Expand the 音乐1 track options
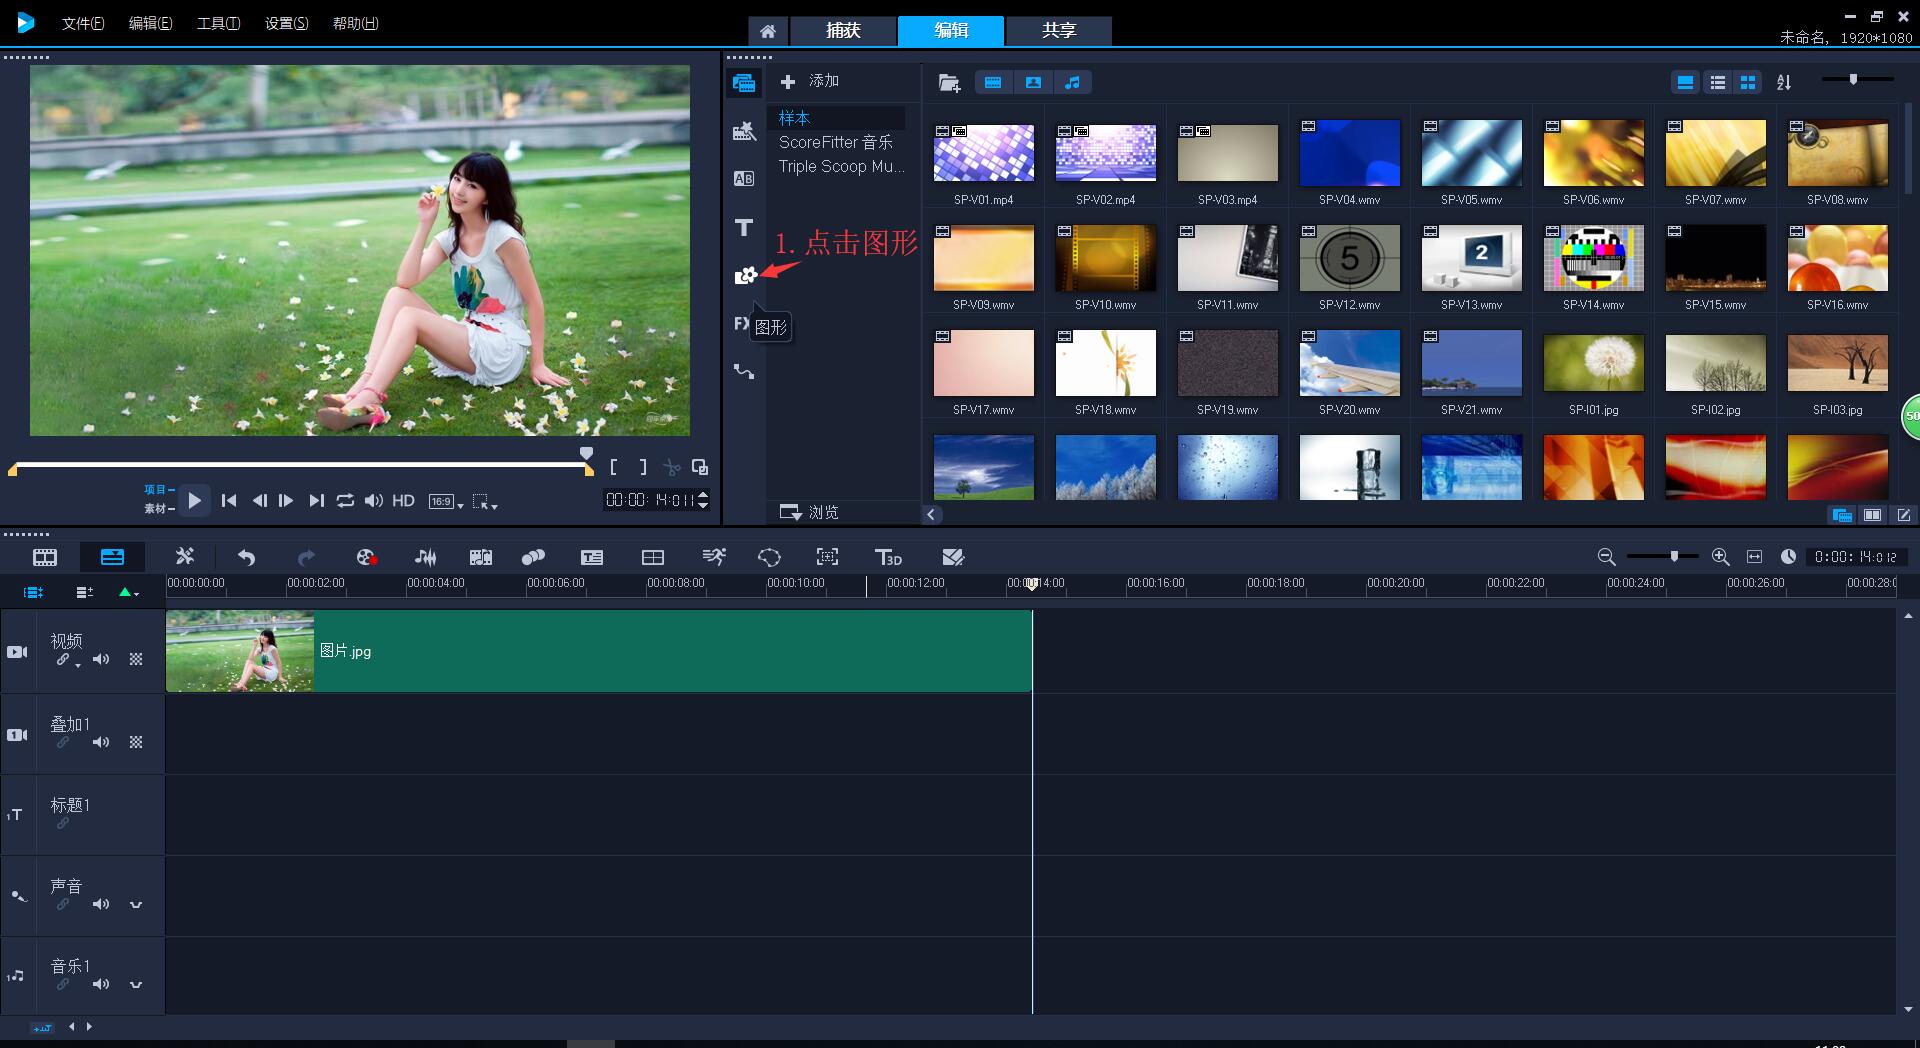The width and height of the screenshot is (1920, 1048). point(136,984)
